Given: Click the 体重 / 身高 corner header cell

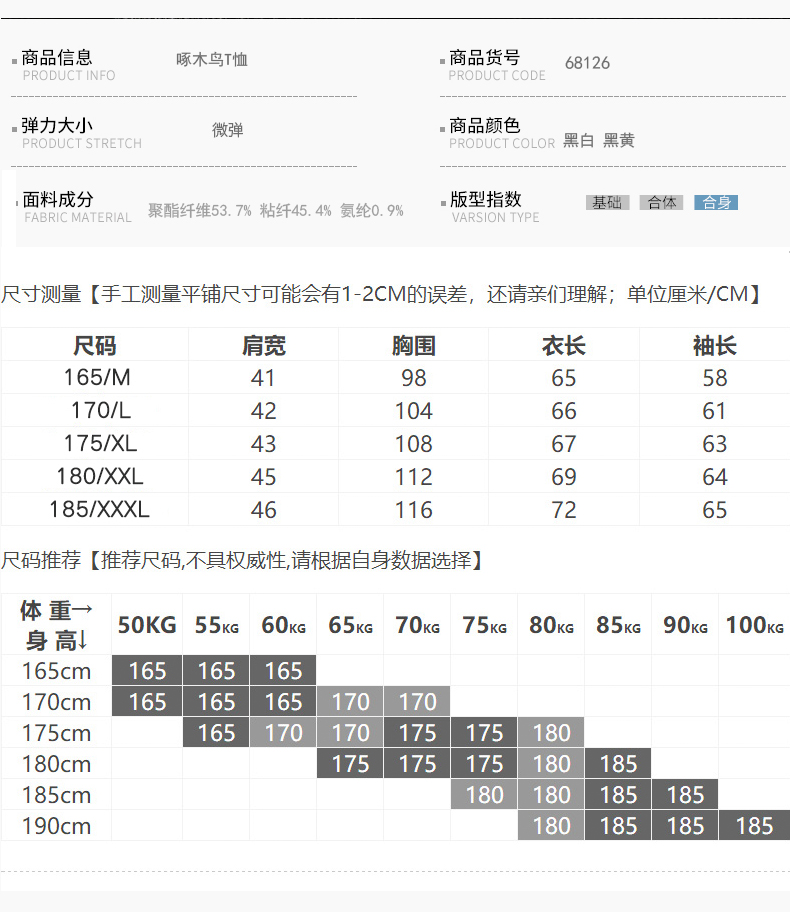Looking at the screenshot, I should tap(56, 625).
